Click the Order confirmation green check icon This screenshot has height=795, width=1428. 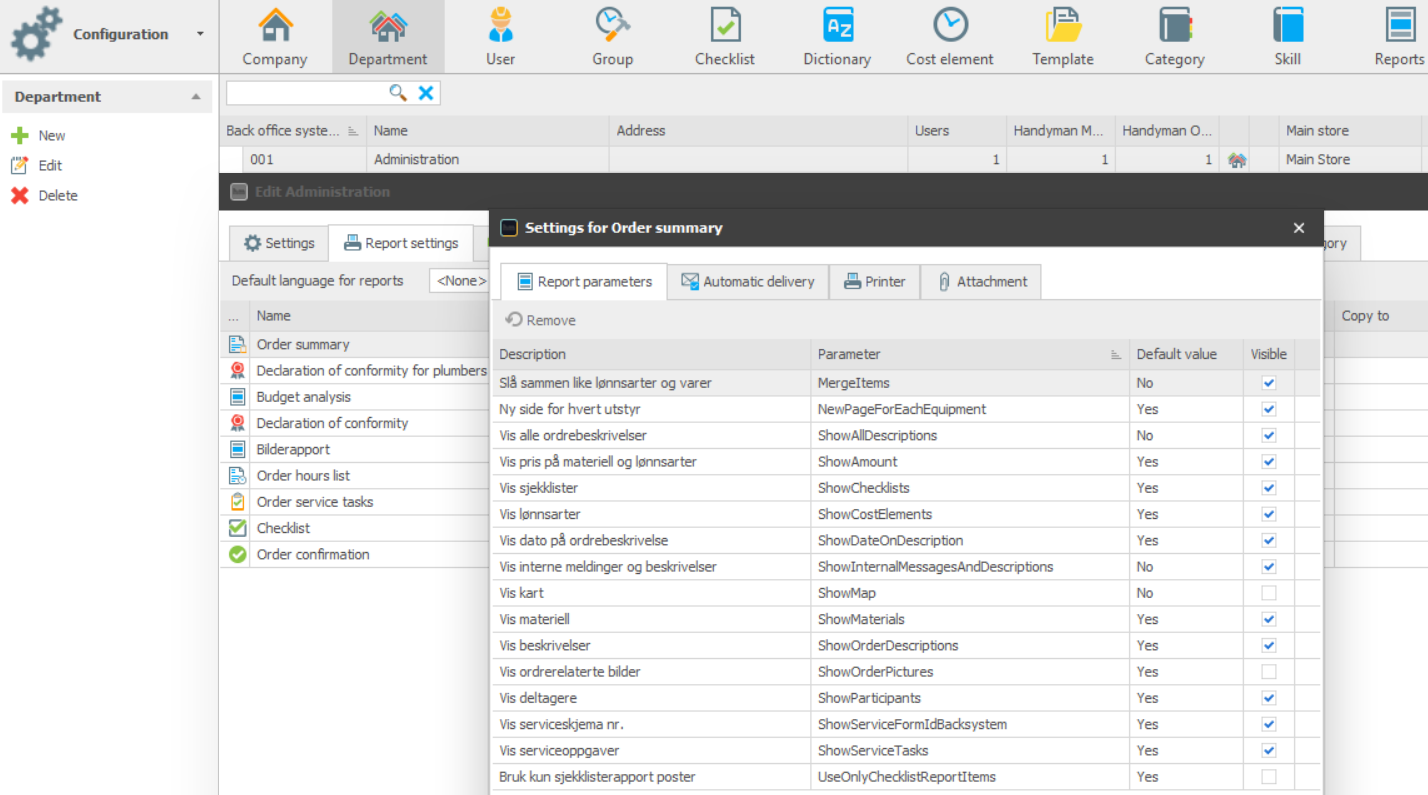pyautogui.click(x=237, y=554)
